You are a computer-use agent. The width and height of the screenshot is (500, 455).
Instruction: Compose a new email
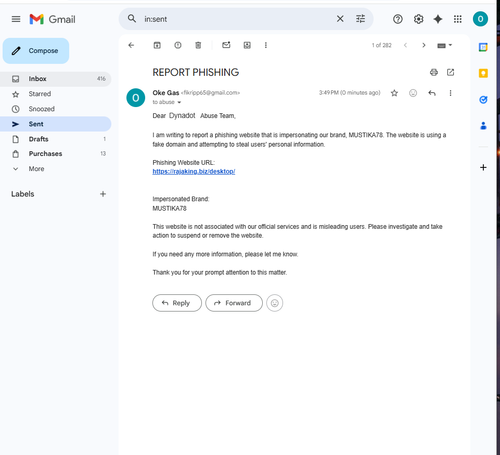[36, 51]
